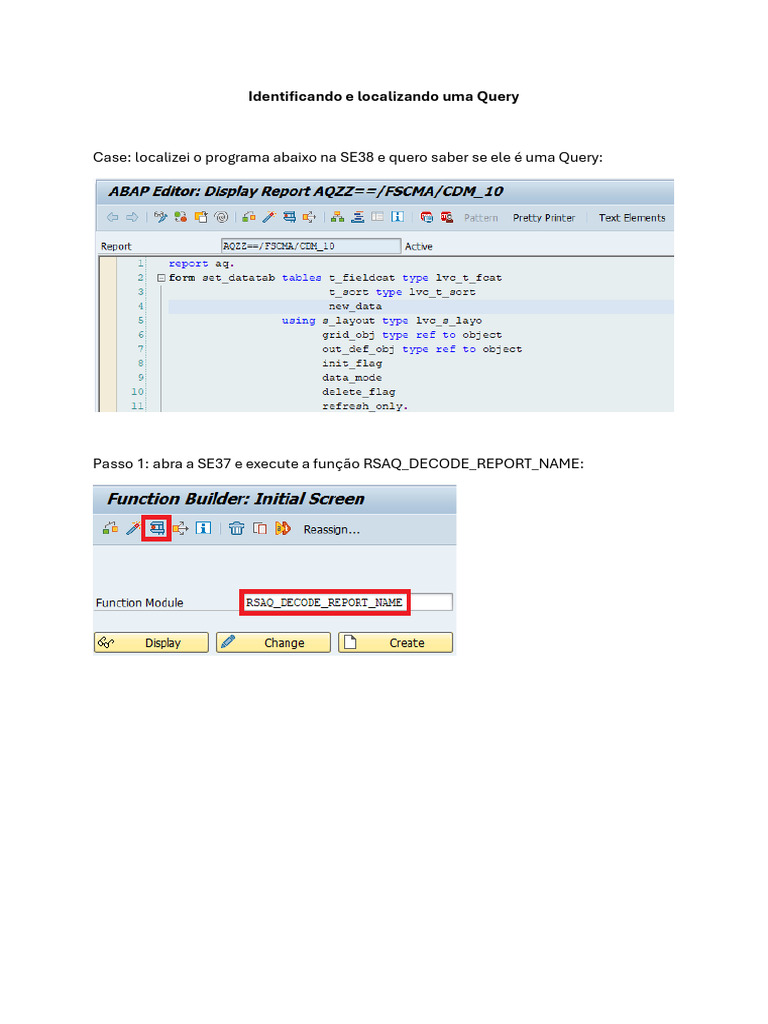768x1024 pixels.
Task: Open Where-Used List icon in Function Builder
Action: click(x=181, y=528)
